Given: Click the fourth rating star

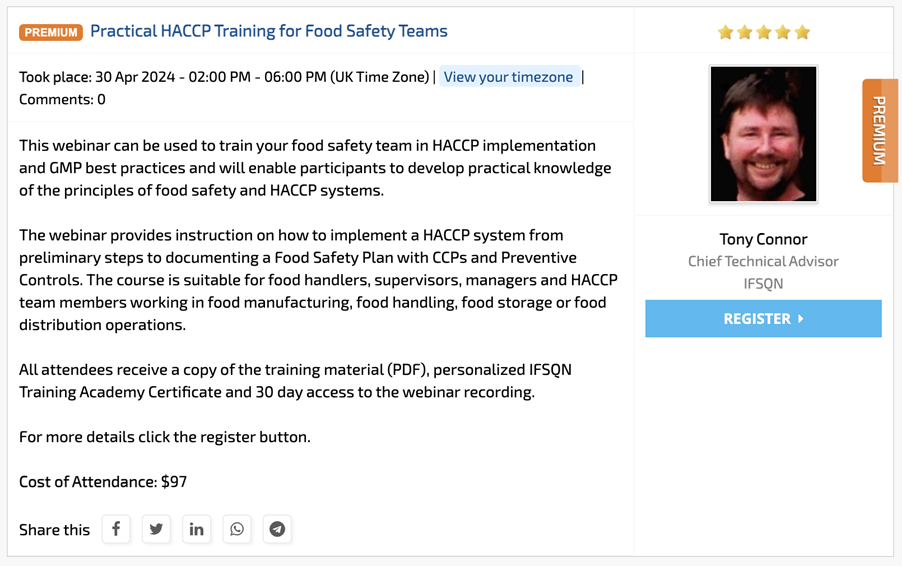Looking at the screenshot, I should (782, 32).
